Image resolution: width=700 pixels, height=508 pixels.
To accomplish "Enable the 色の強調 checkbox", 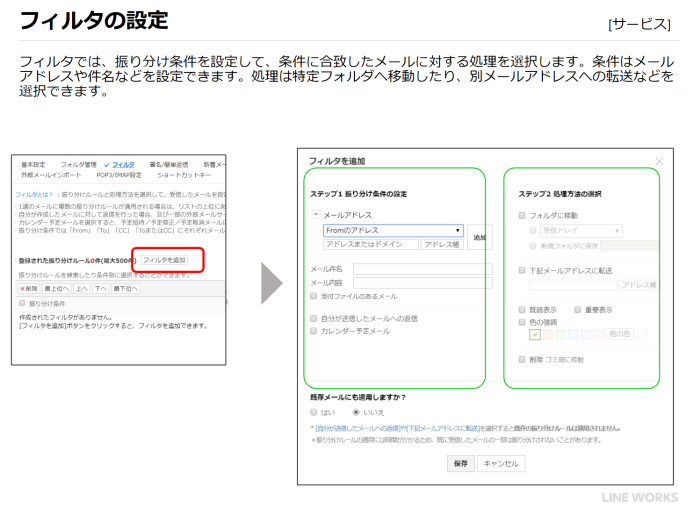I will click(x=522, y=322).
